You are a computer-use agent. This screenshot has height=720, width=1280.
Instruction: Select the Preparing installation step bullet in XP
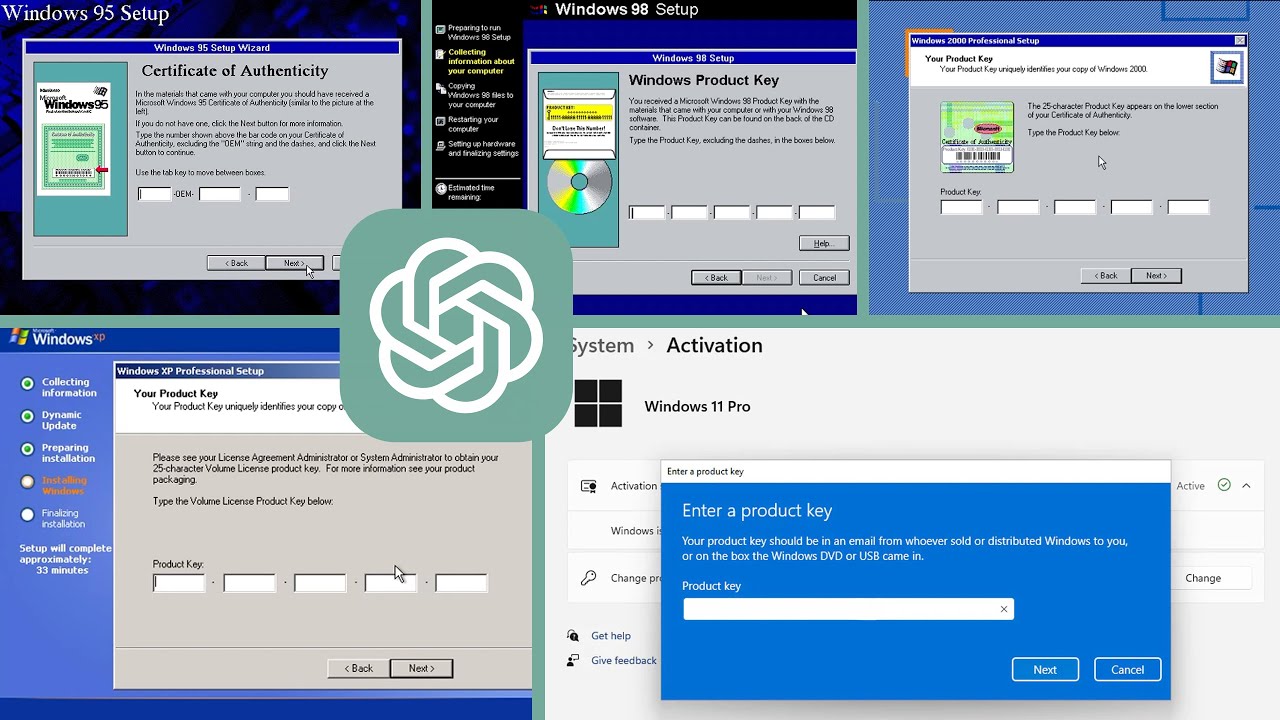pyautogui.click(x=27, y=449)
